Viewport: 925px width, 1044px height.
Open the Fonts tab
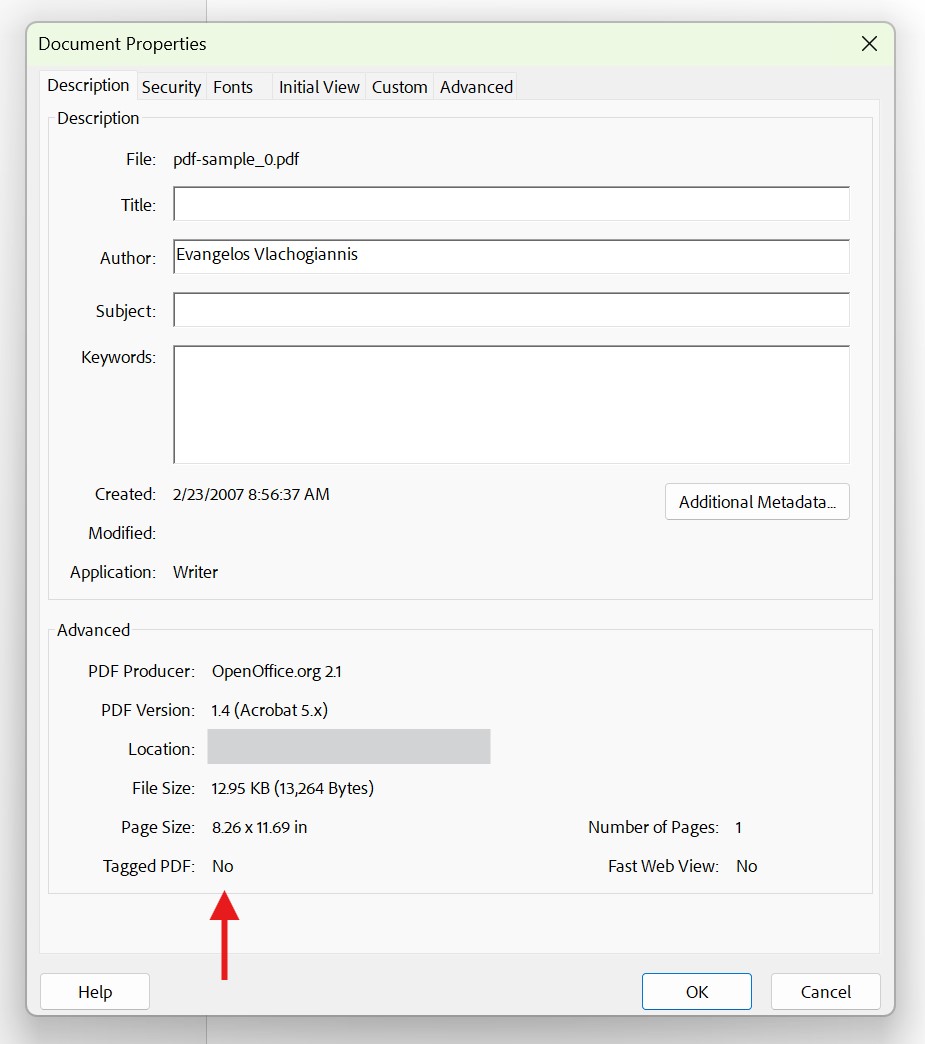click(x=232, y=87)
